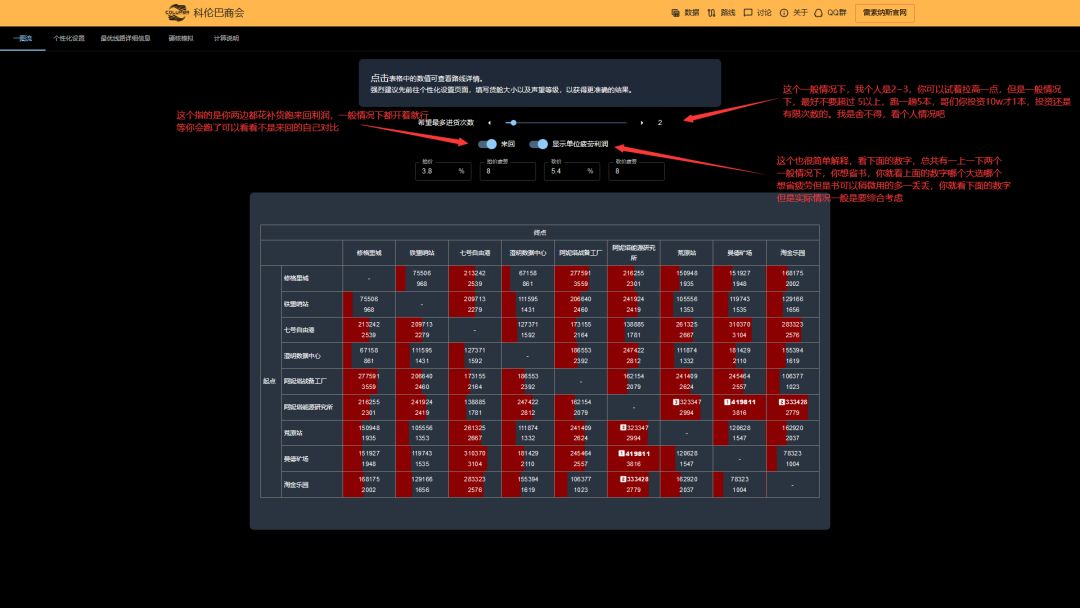This screenshot has height=608, width=1080.
Task: Switch to the 一图流 tab
Action: tap(23, 39)
